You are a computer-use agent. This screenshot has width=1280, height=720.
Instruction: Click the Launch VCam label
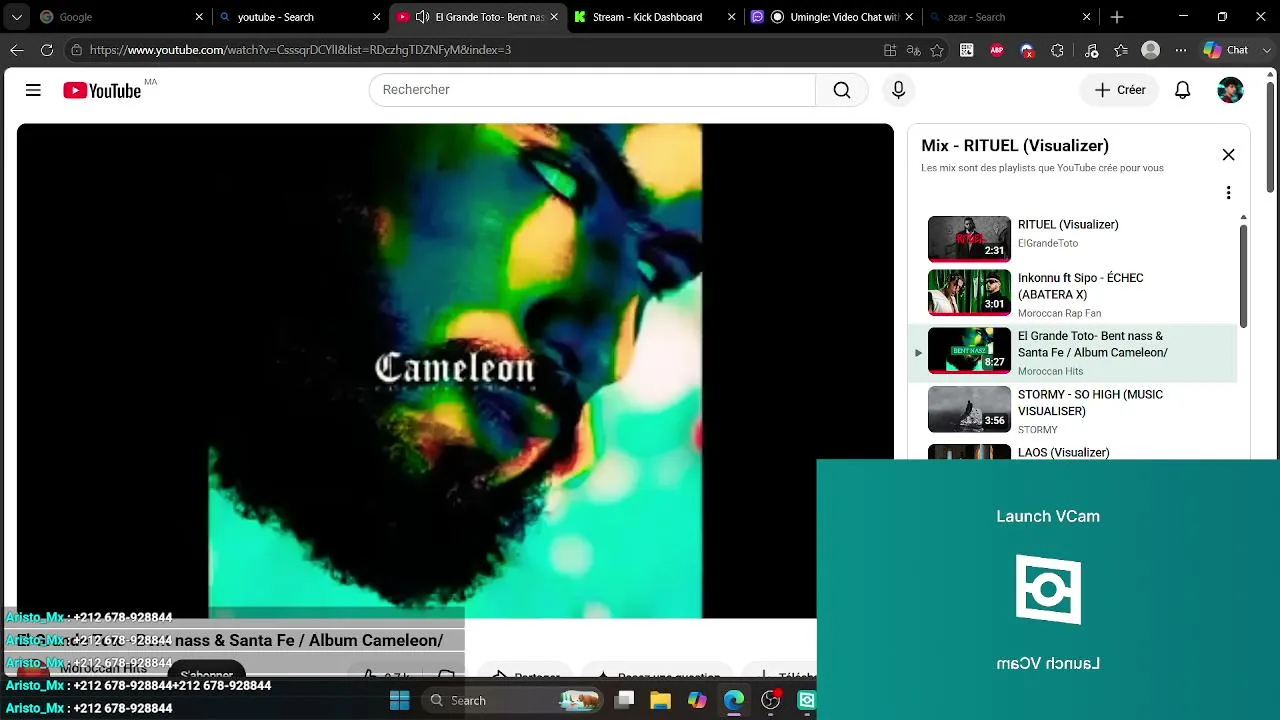[x=1048, y=517]
